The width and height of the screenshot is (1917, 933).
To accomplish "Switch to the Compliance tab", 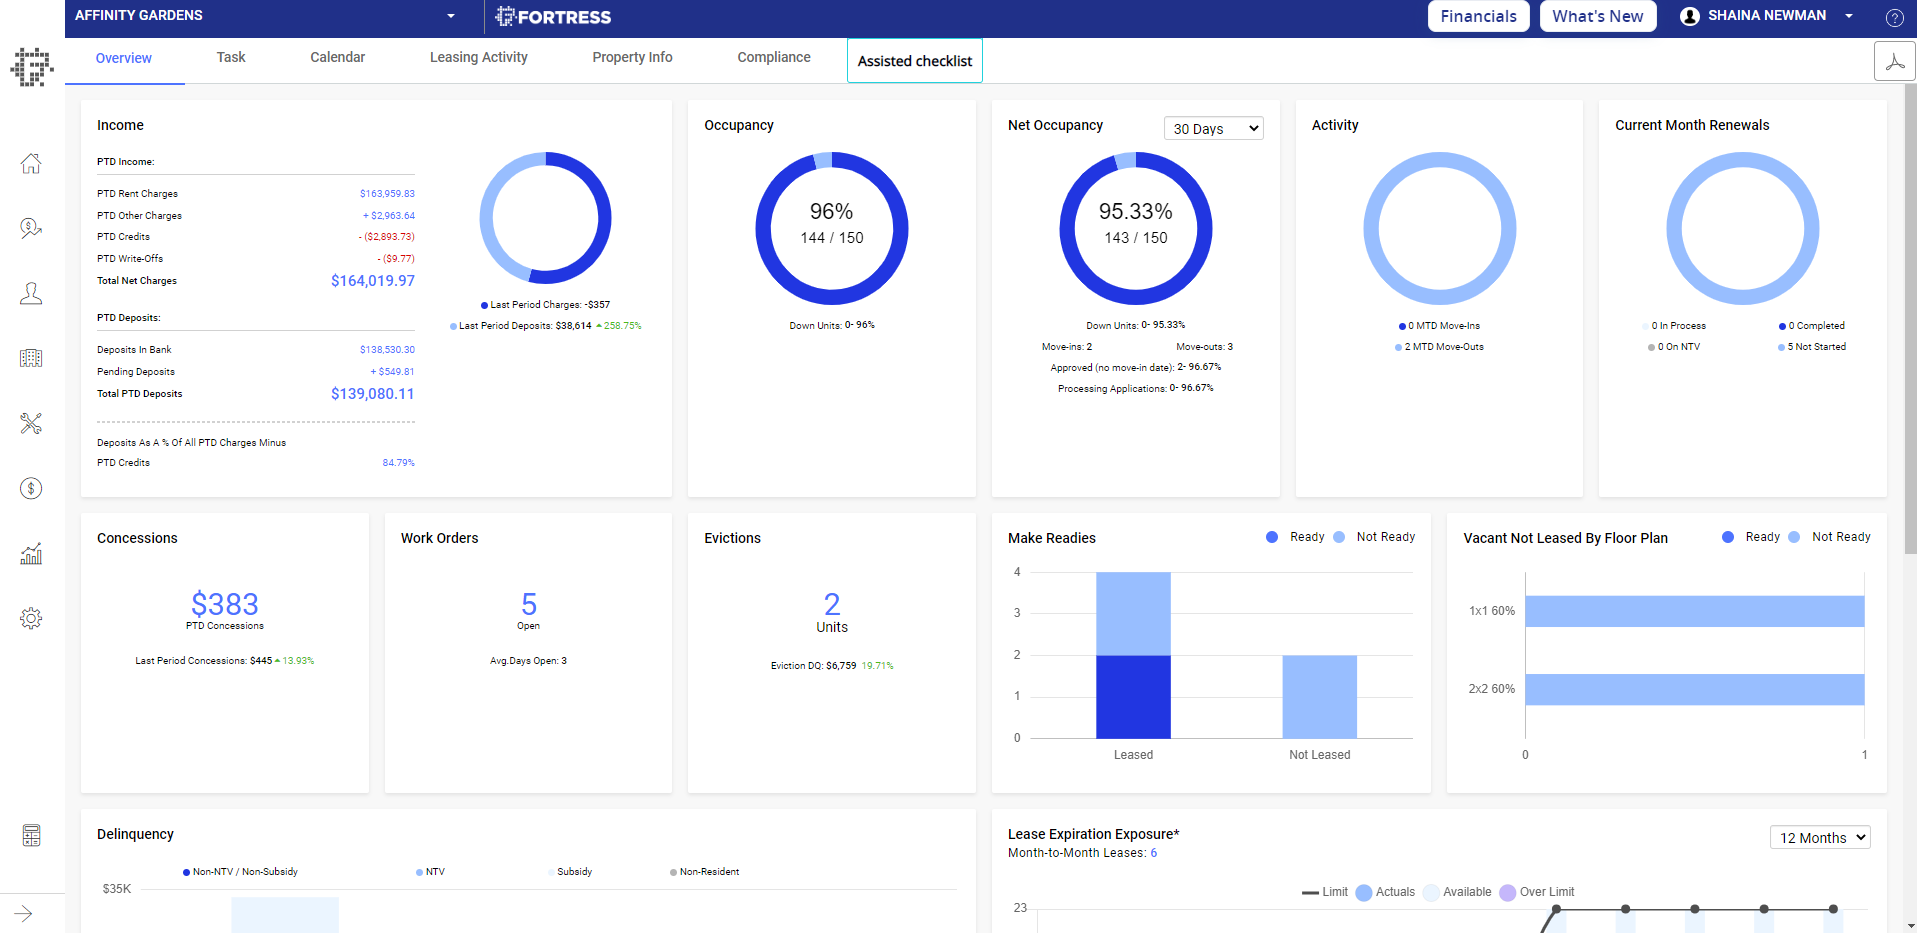I will (x=774, y=57).
